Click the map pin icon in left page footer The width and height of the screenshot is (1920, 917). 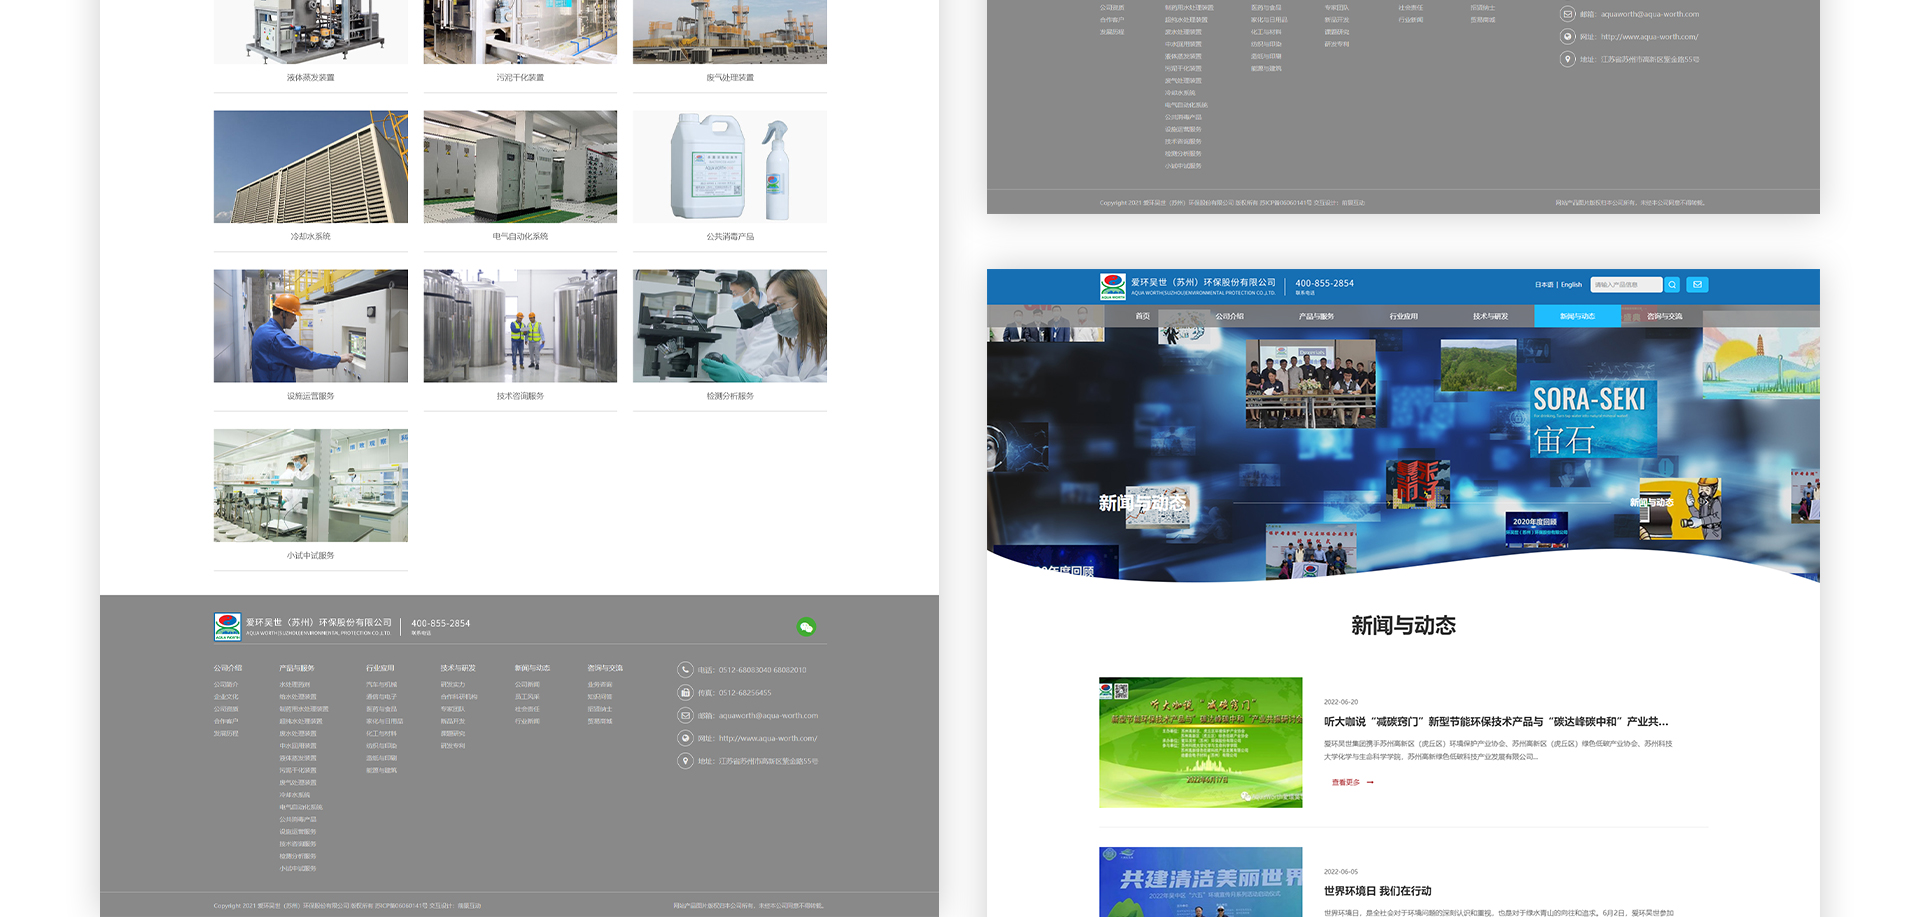[x=685, y=761]
